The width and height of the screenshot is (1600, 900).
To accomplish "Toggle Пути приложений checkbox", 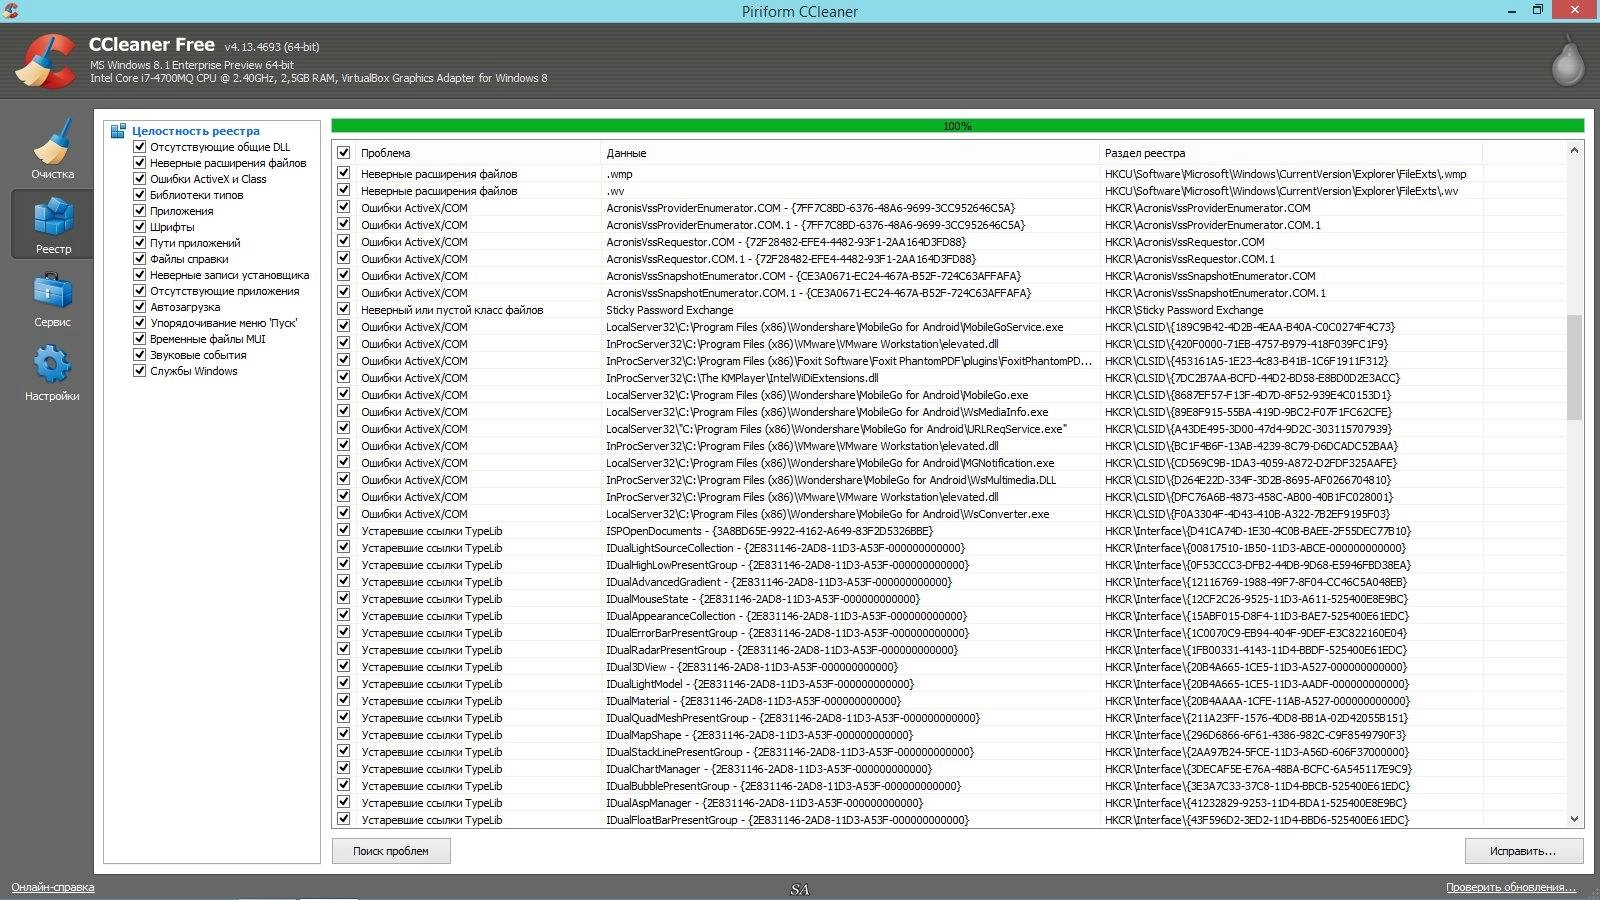I will (140, 243).
